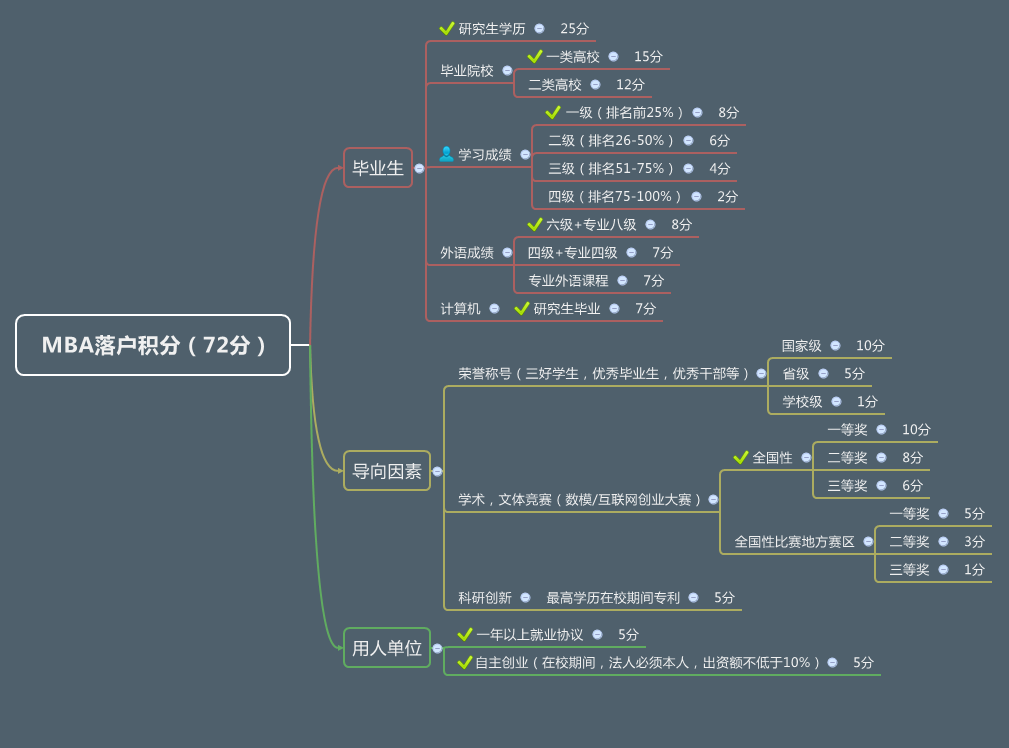Collapse the 研究生学历 score node

(539, 28)
